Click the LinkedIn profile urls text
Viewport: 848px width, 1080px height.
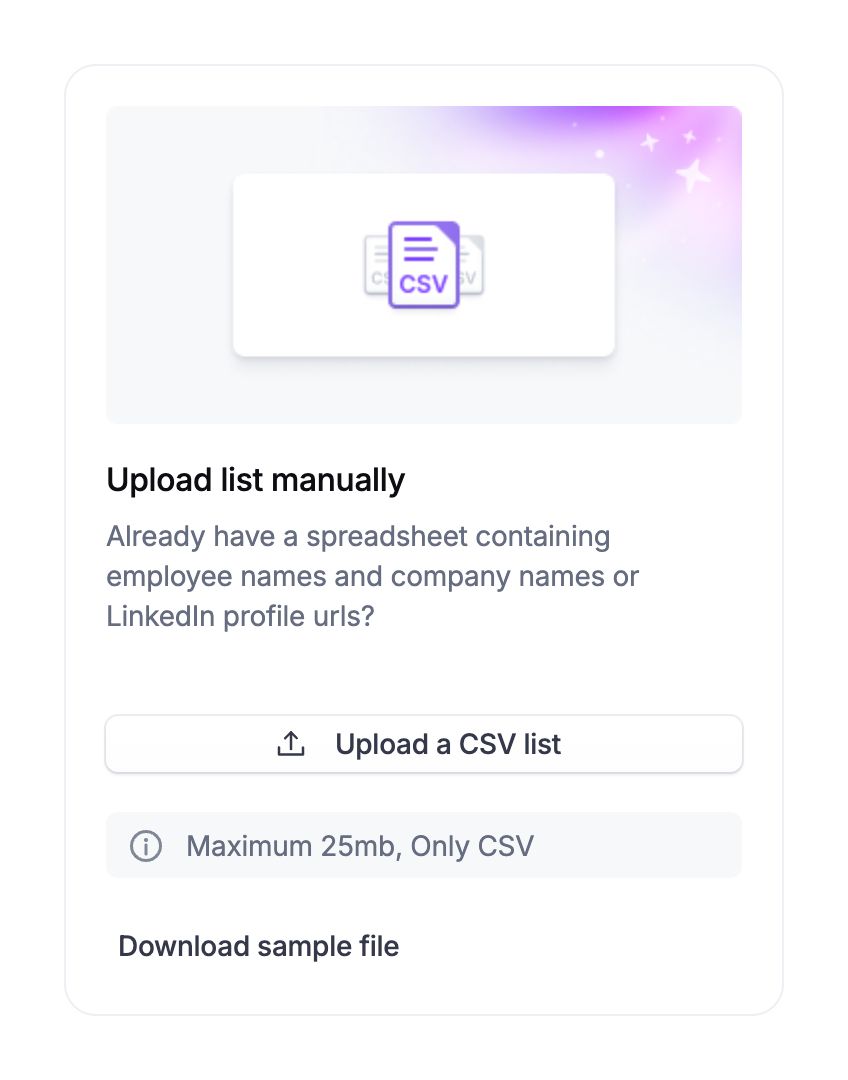(x=240, y=616)
